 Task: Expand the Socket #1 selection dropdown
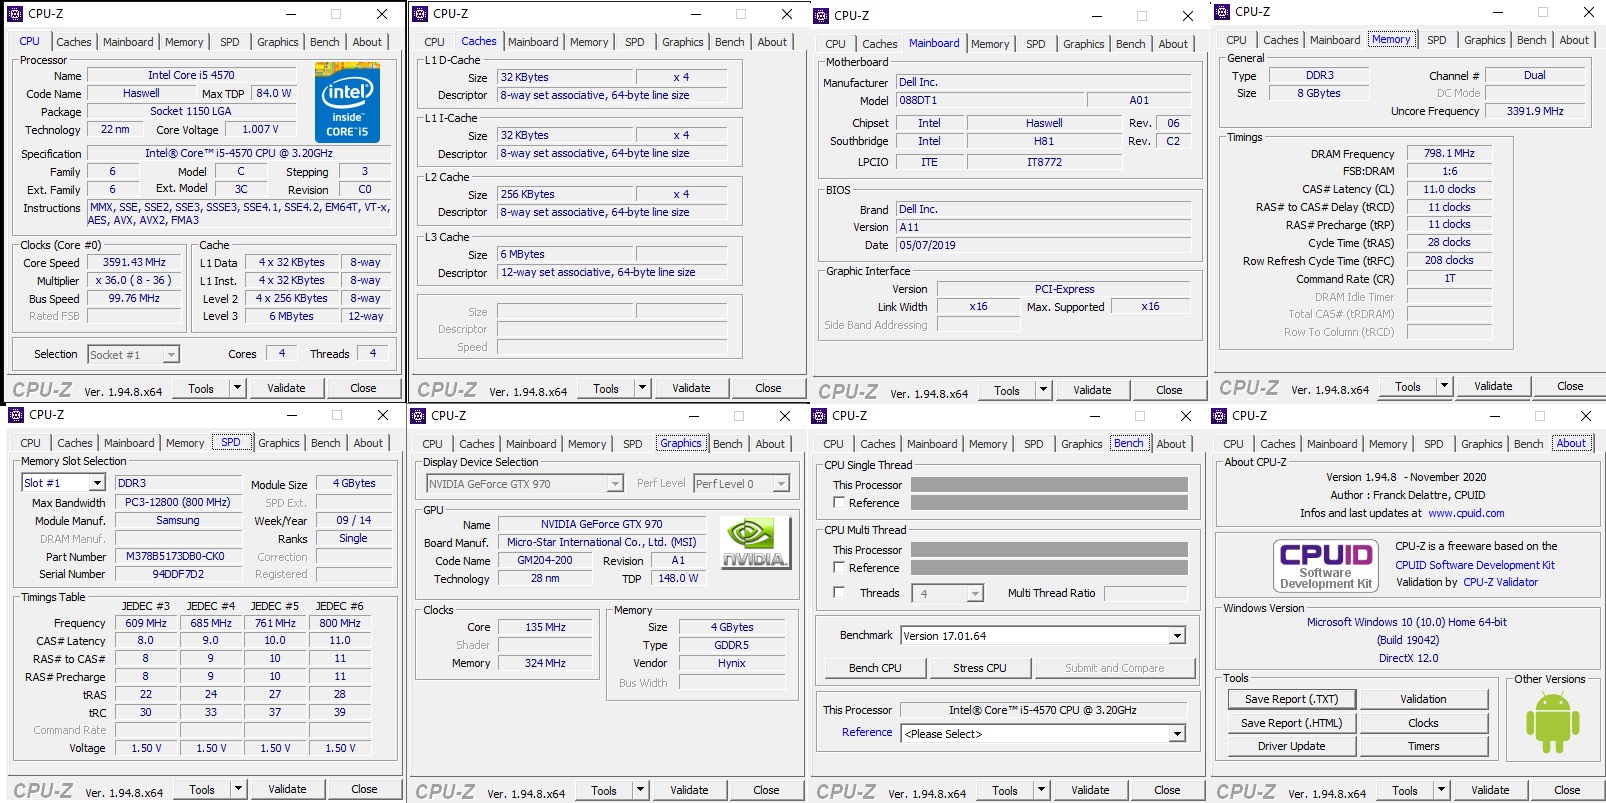pos(171,355)
